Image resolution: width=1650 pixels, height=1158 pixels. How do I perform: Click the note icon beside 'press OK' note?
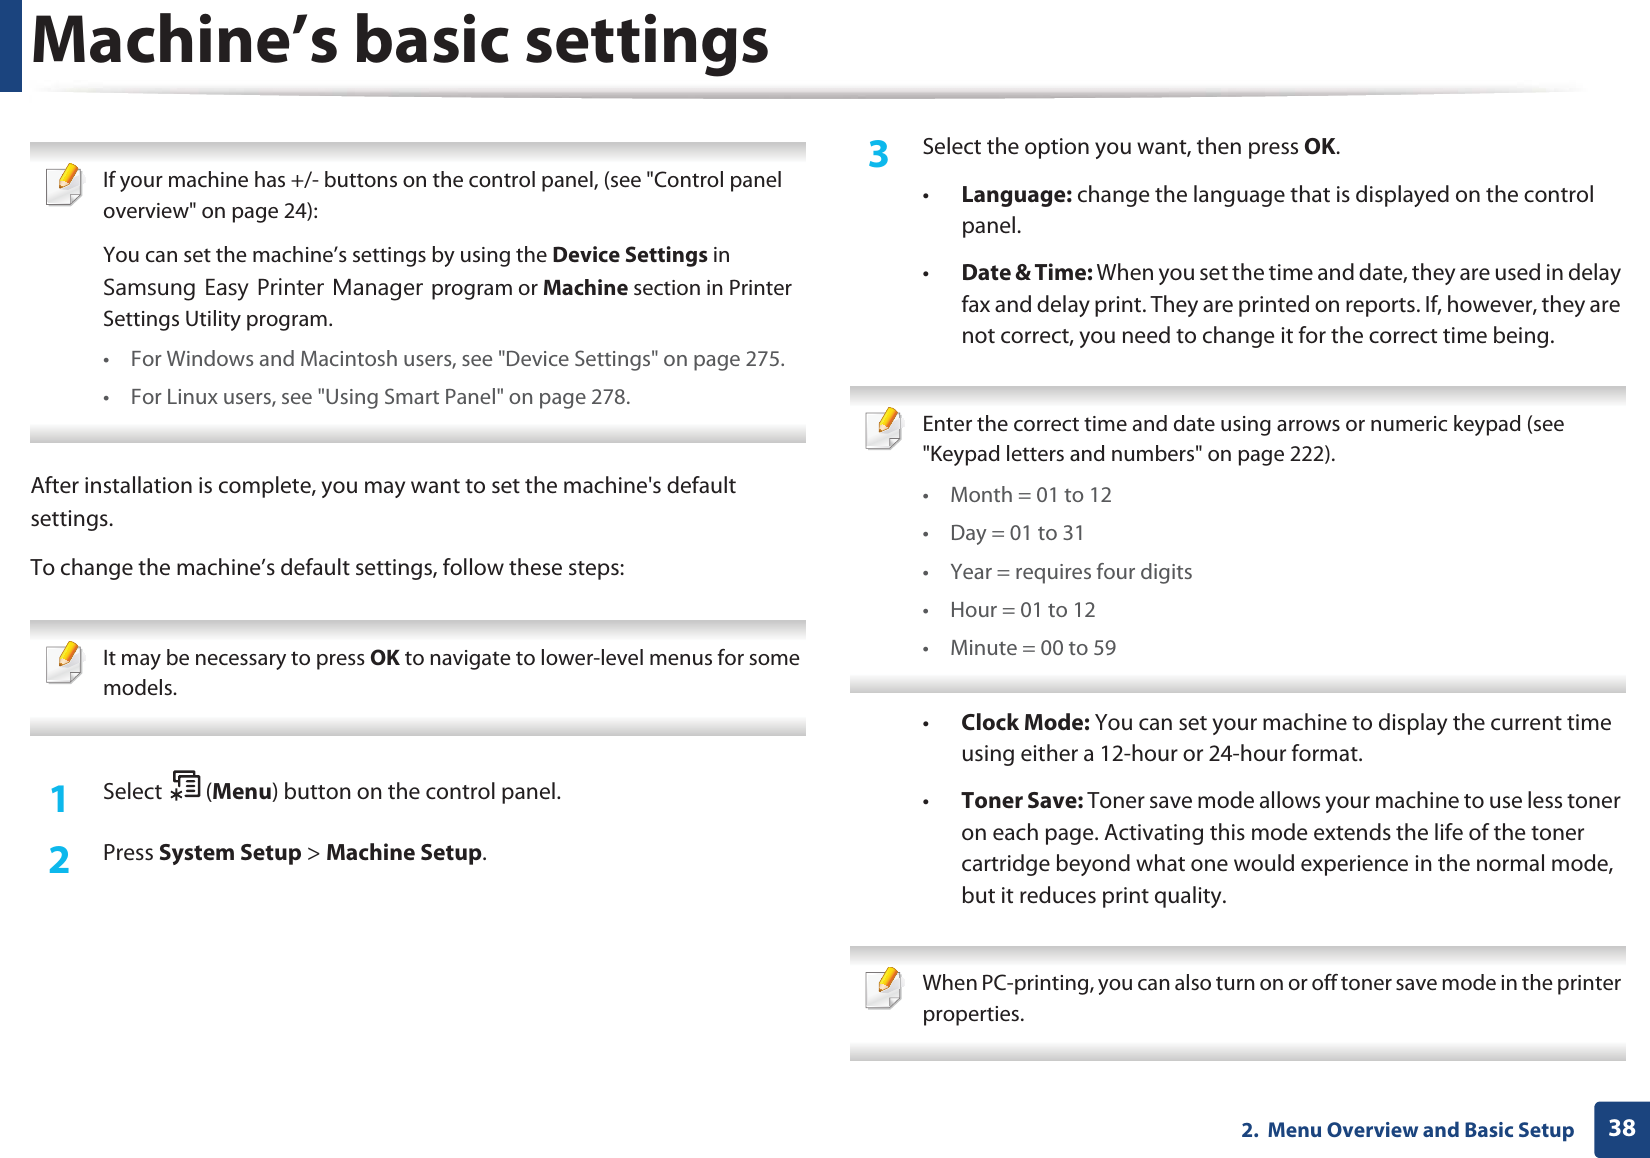(65, 663)
